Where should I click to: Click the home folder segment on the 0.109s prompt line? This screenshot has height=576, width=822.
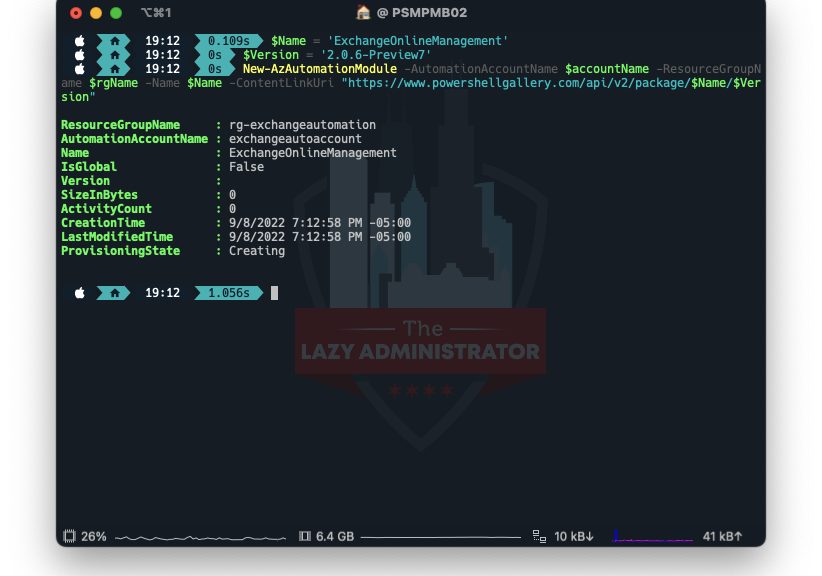coord(114,41)
